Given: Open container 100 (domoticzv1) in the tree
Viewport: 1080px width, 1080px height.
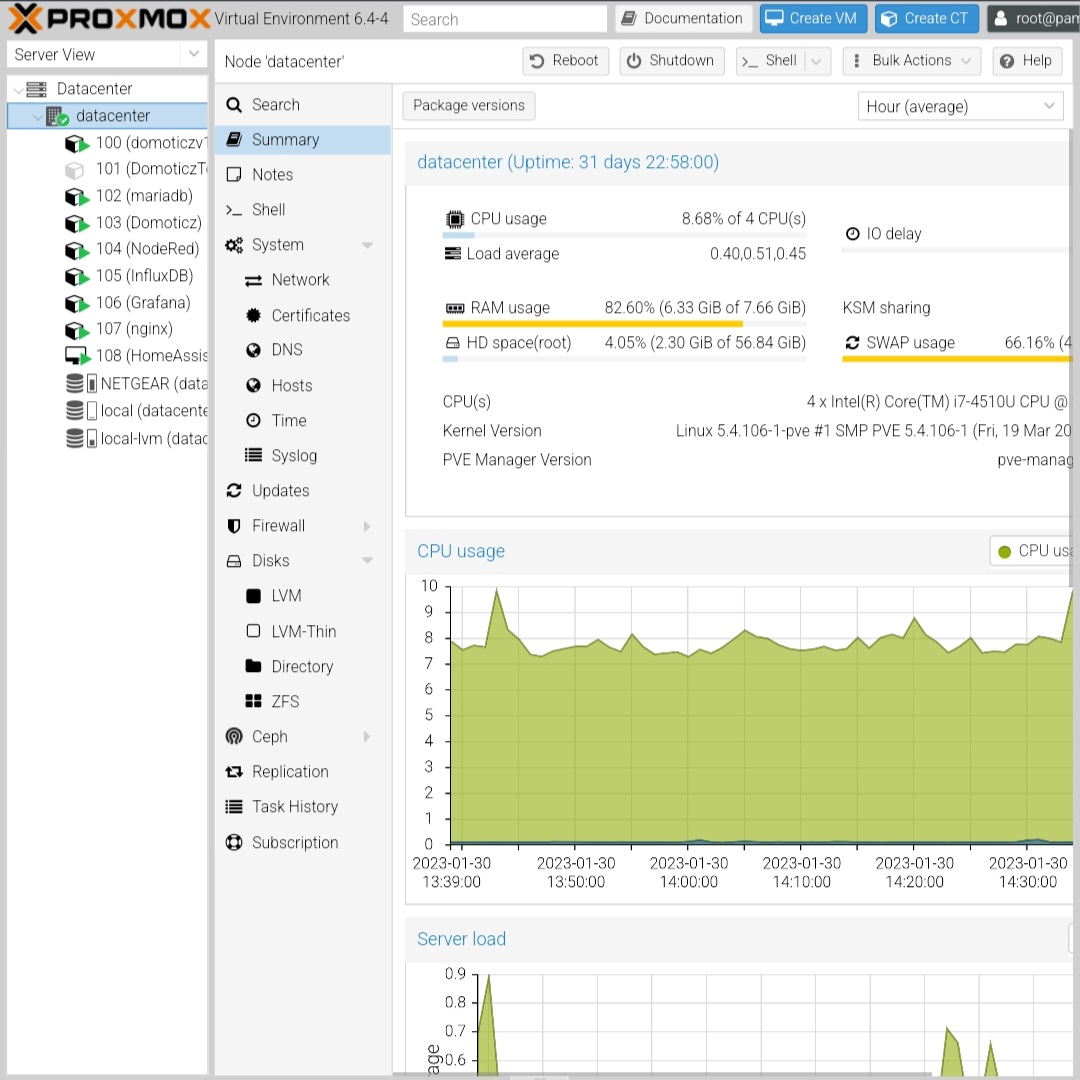Looking at the screenshot, I should click(x=135, y=143).
